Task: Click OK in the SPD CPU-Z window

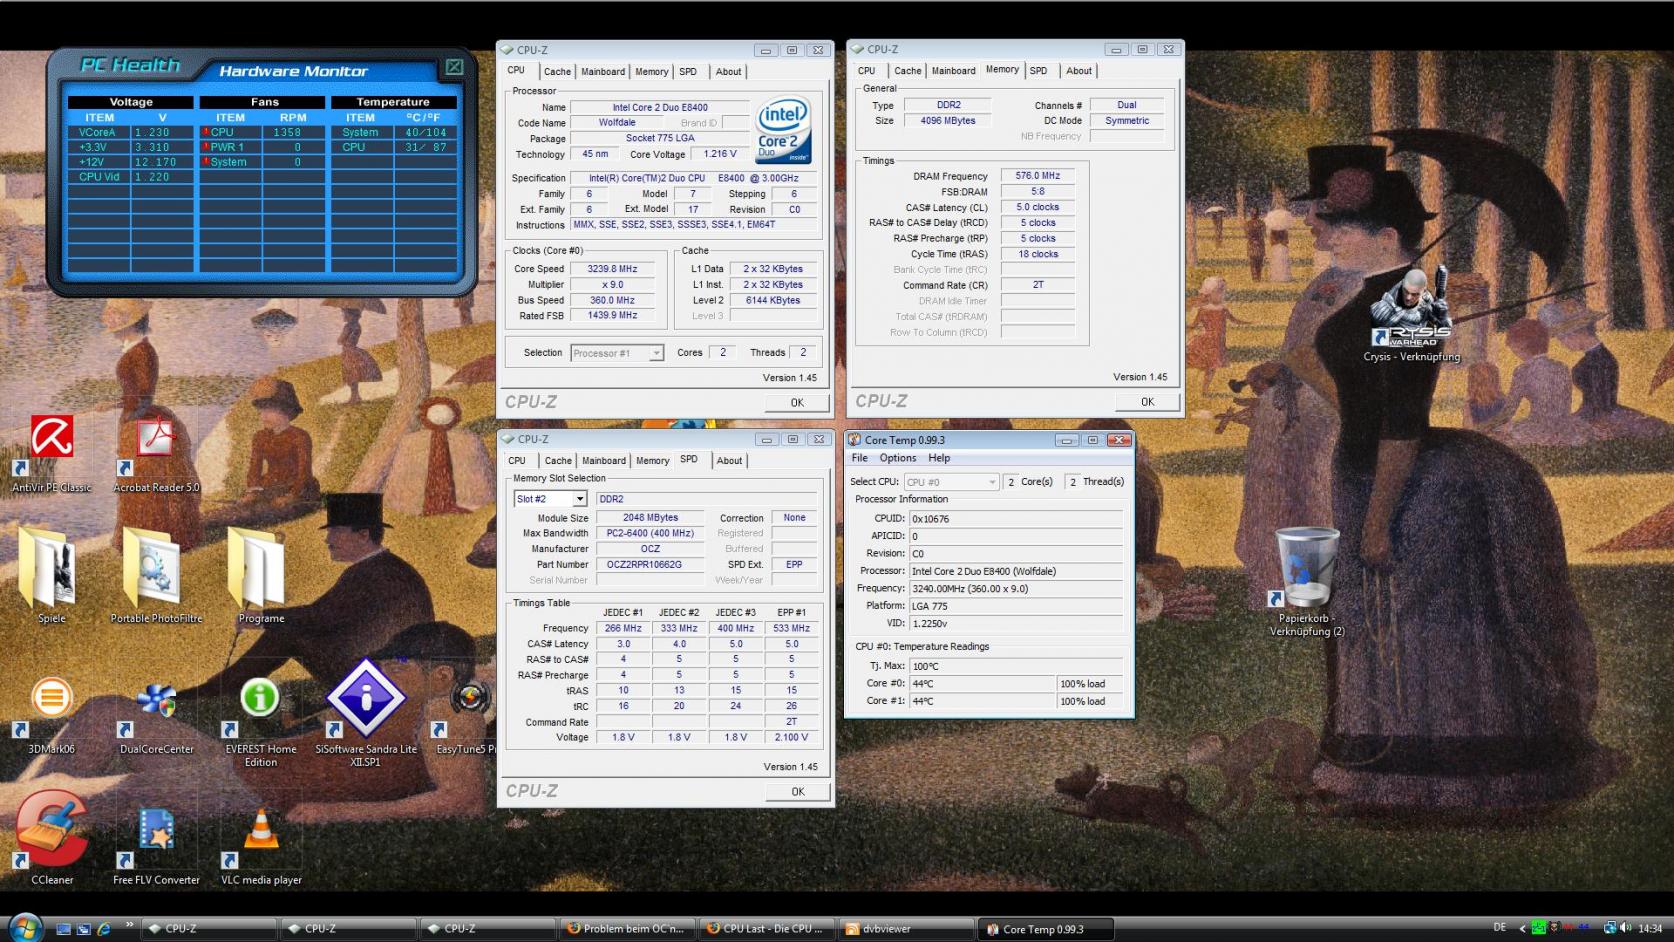Action: coord(797,792)
